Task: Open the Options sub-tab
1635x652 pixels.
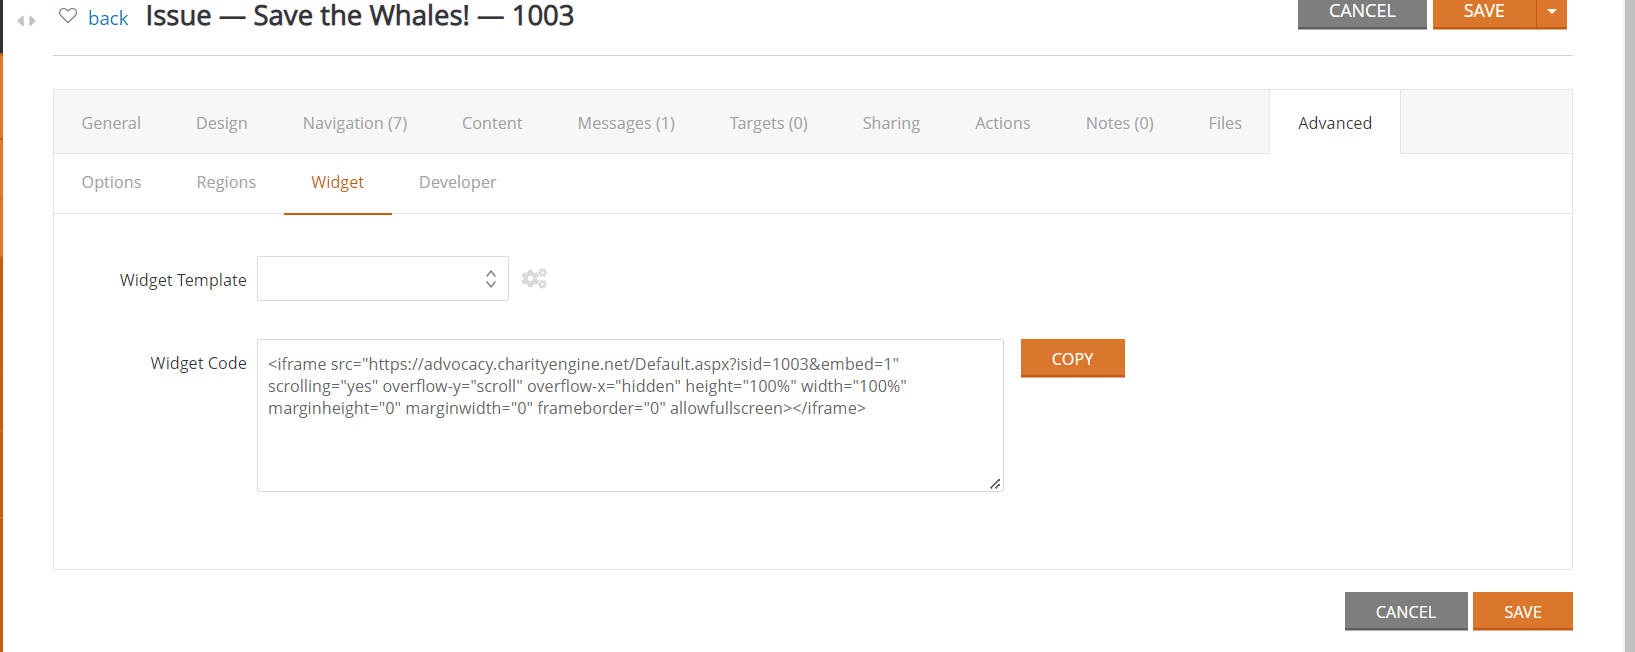Action: 112,182
